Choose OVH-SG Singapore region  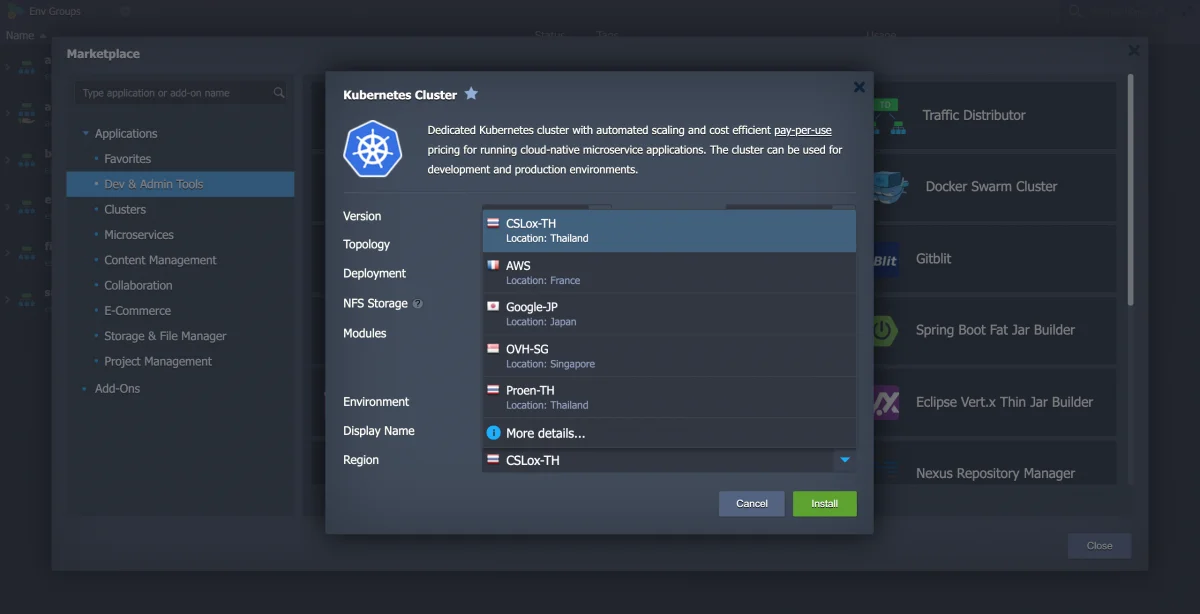(669, 356)
